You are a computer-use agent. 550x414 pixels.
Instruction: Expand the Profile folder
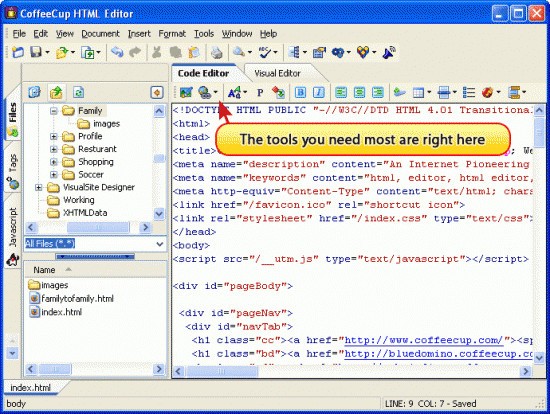pyautogui.click(x=54, y=136)
